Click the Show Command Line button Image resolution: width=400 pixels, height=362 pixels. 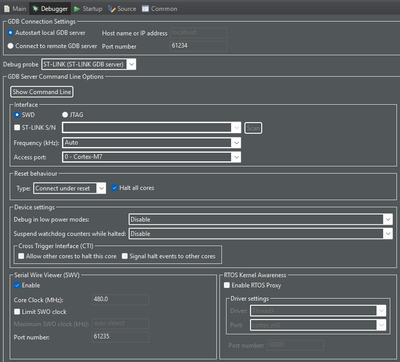(x=42, y=92)
